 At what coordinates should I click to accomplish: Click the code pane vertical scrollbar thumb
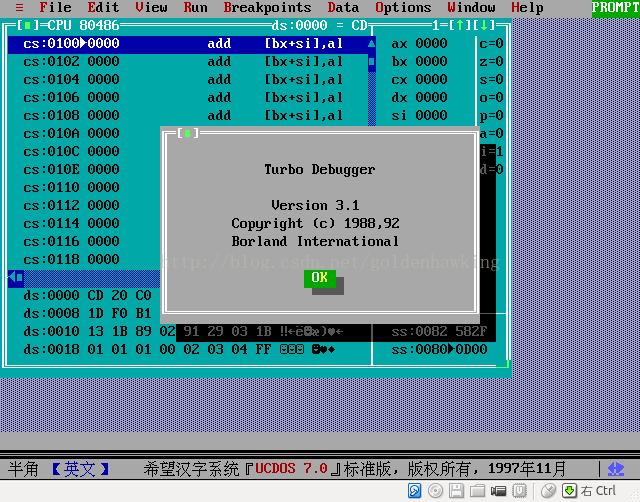click(x=371, y=62)
